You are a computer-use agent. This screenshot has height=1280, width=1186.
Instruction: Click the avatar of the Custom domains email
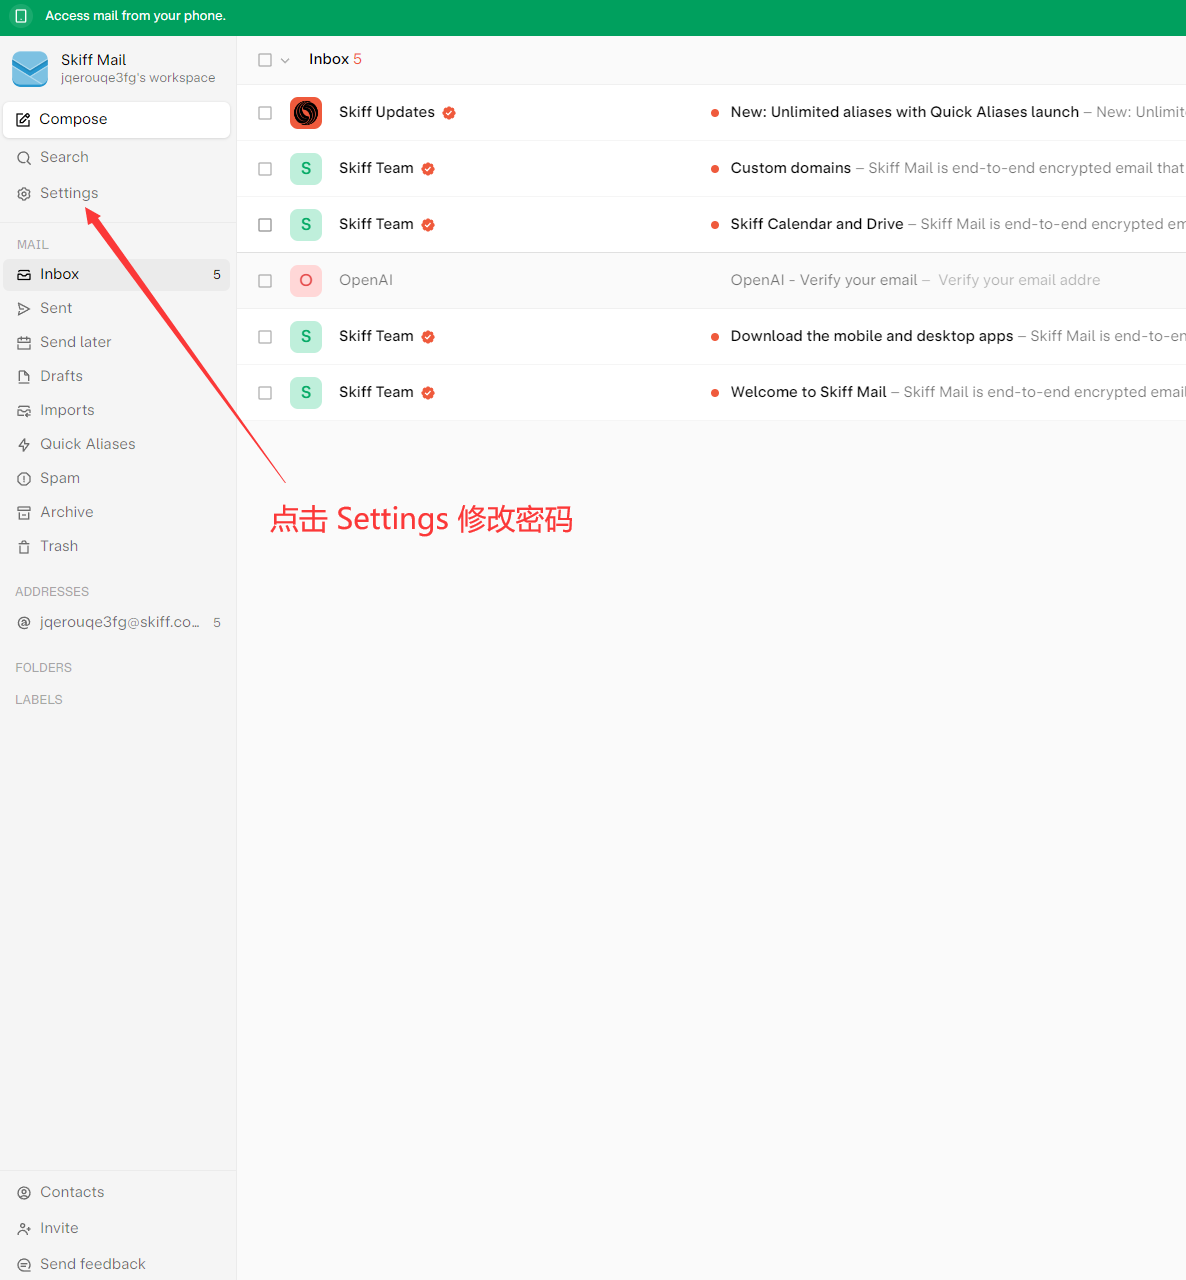(x=306, y=169)
